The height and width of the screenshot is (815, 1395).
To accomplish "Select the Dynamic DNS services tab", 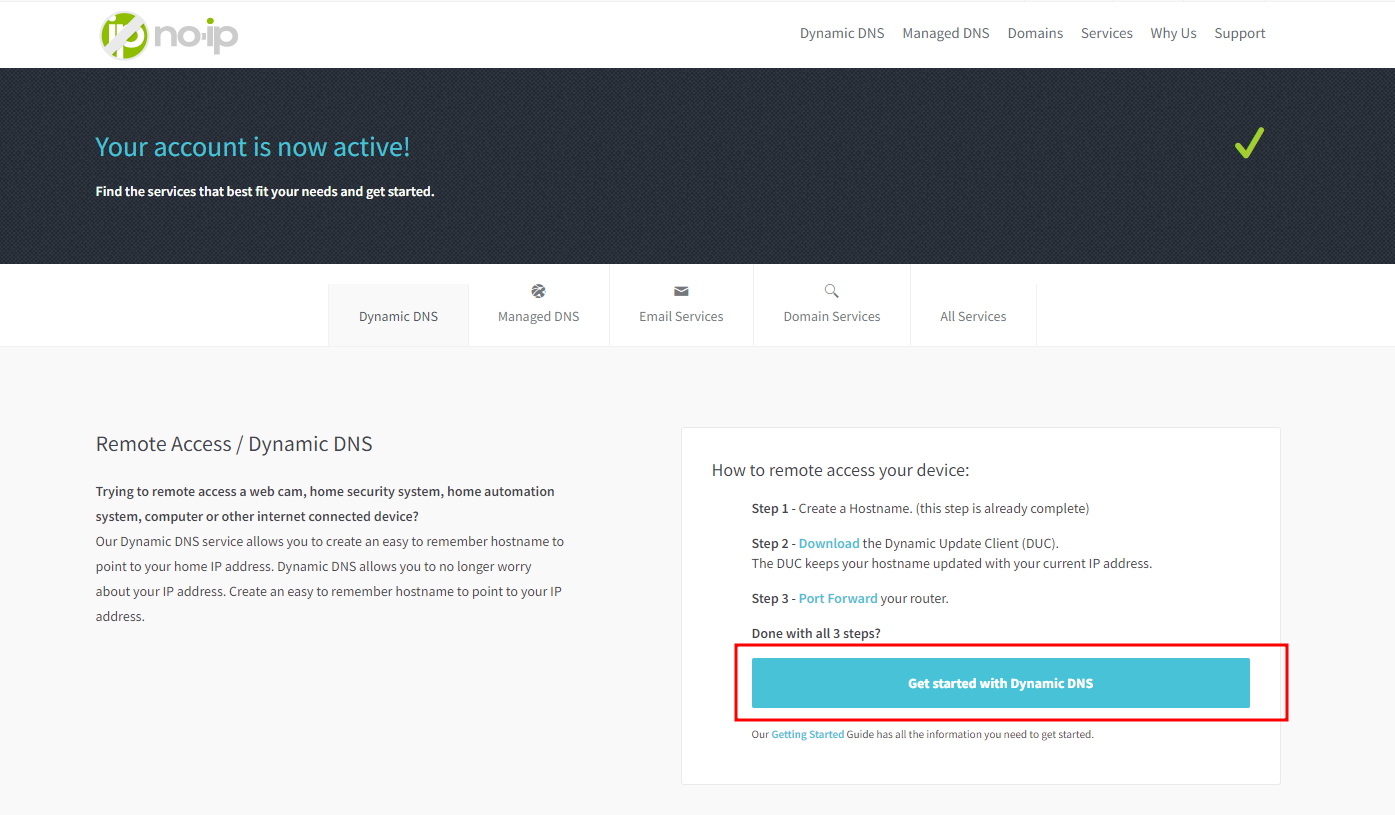I will click(398, 315).
